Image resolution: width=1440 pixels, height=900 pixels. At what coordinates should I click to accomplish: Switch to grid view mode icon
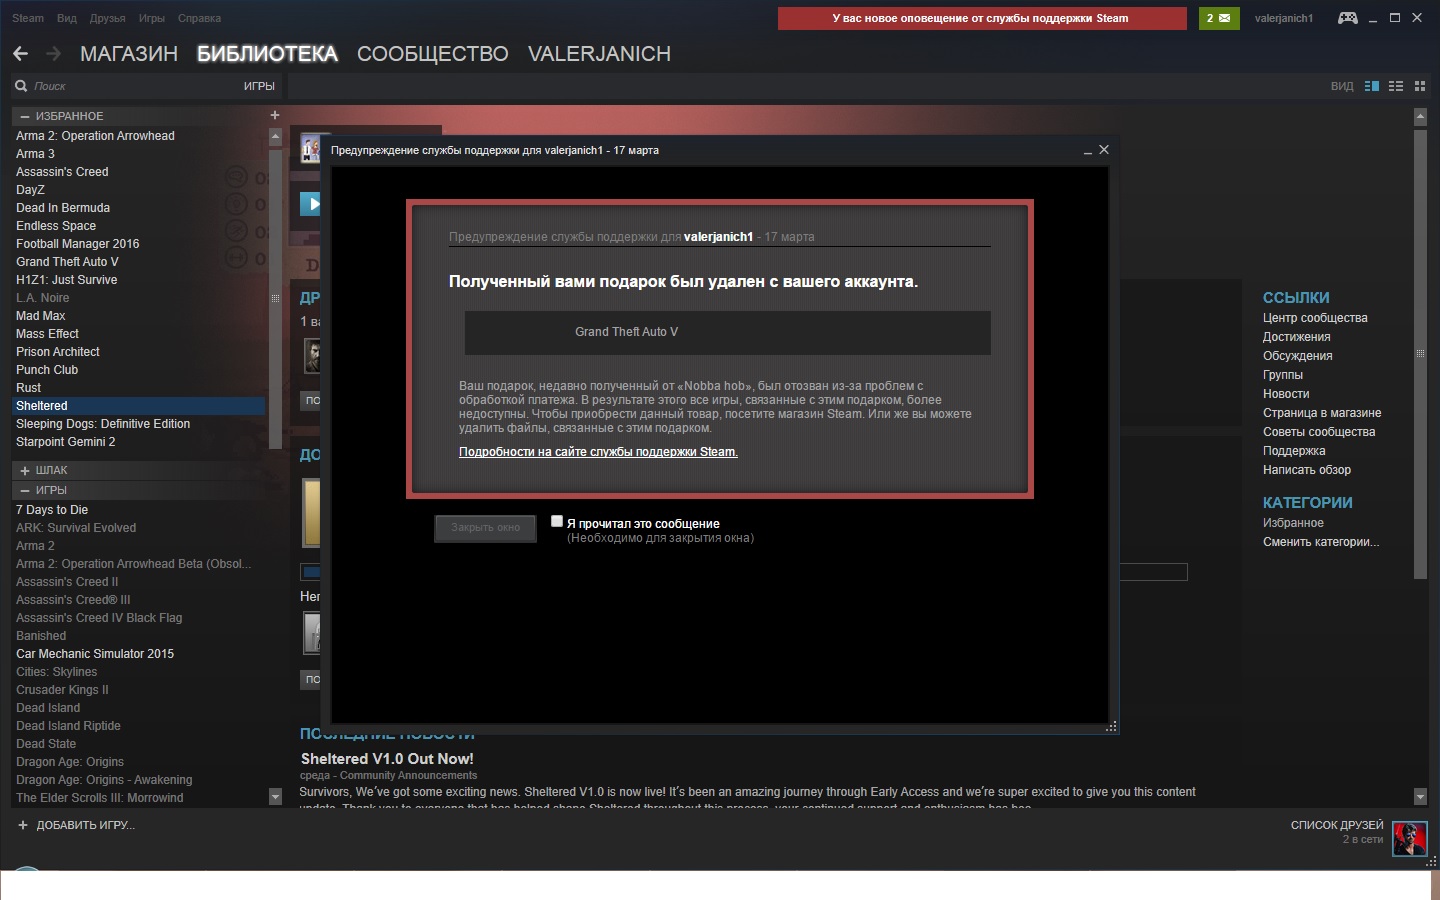(1420, 86)
